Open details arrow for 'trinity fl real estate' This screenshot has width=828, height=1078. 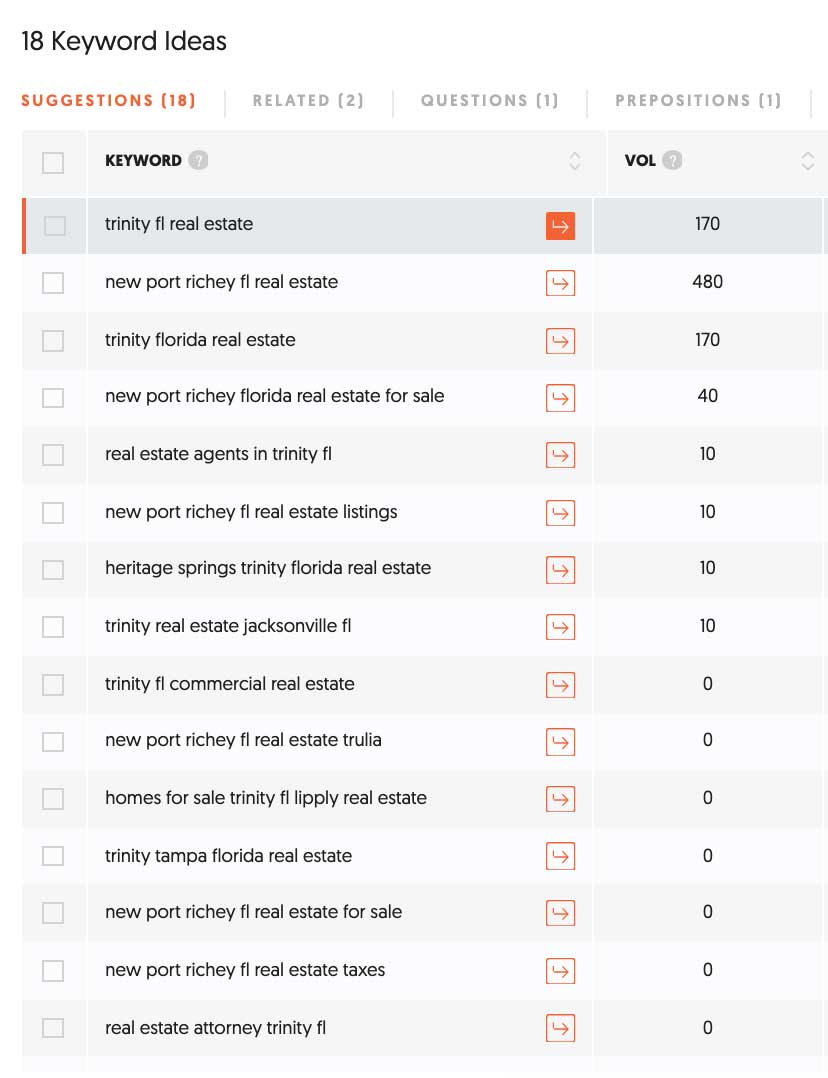tap(561, 227)
